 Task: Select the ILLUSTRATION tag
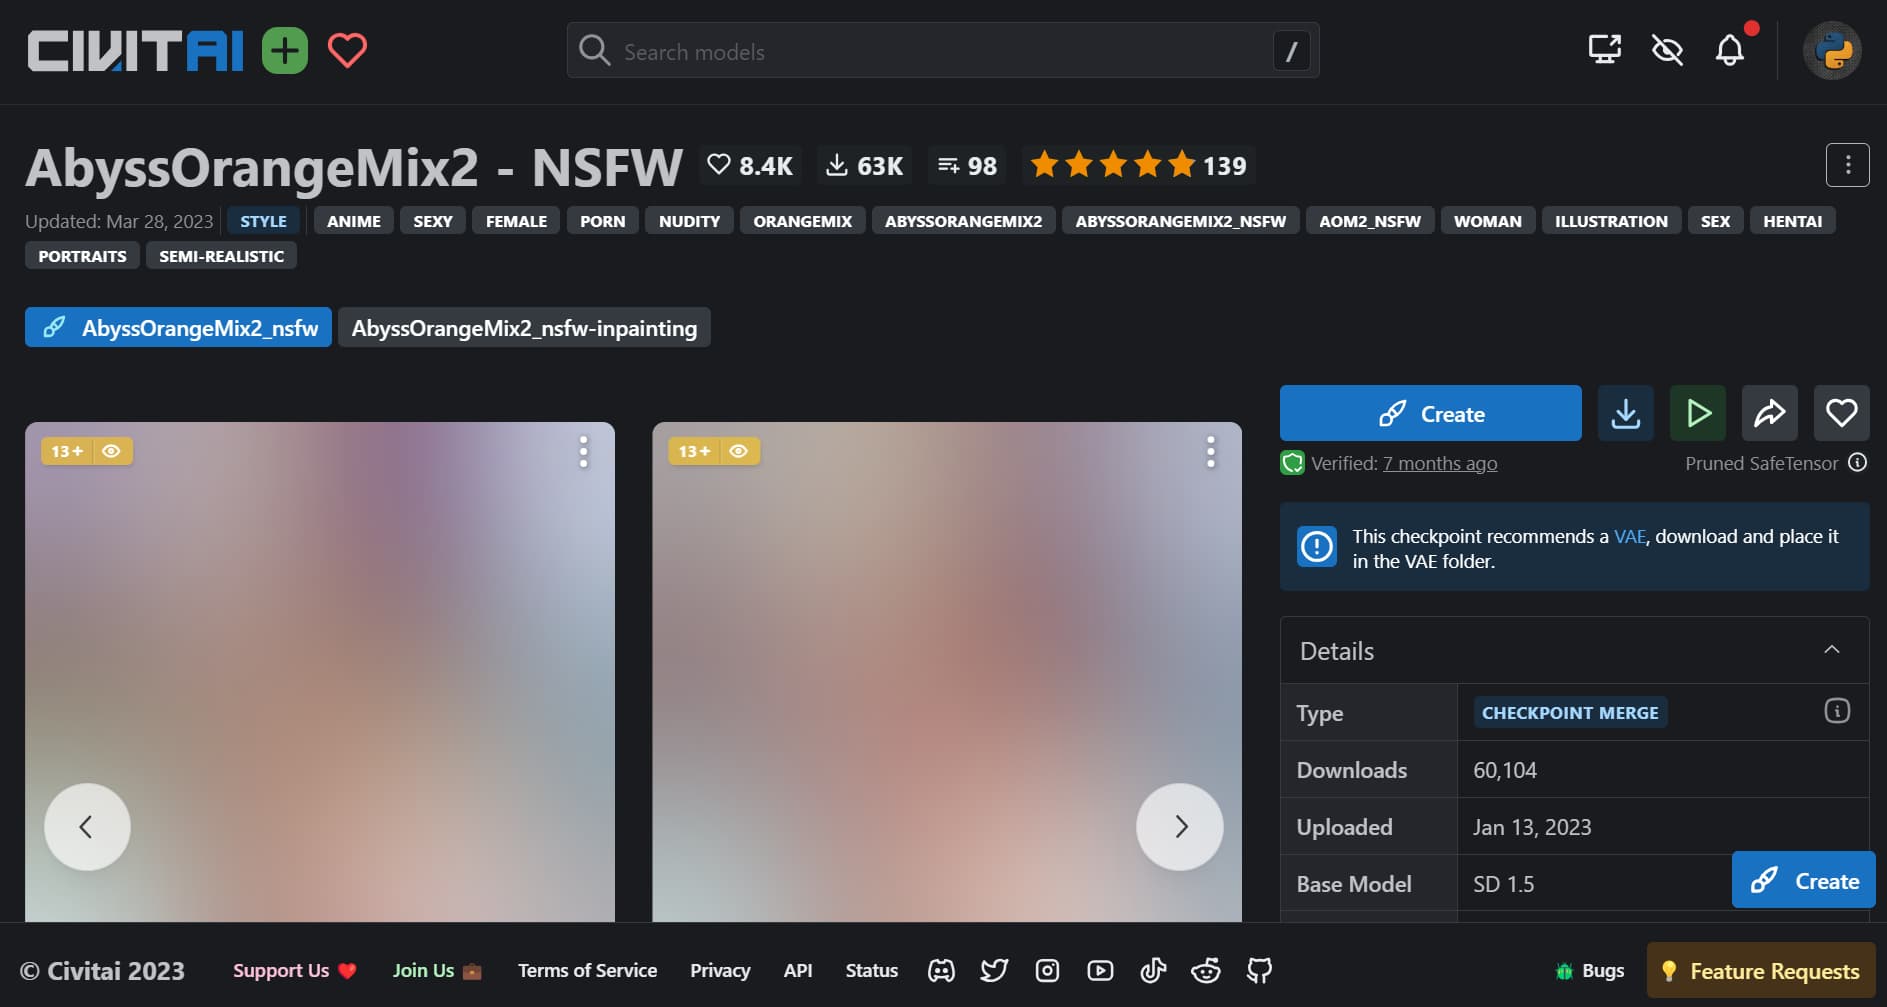point(1611,221)
